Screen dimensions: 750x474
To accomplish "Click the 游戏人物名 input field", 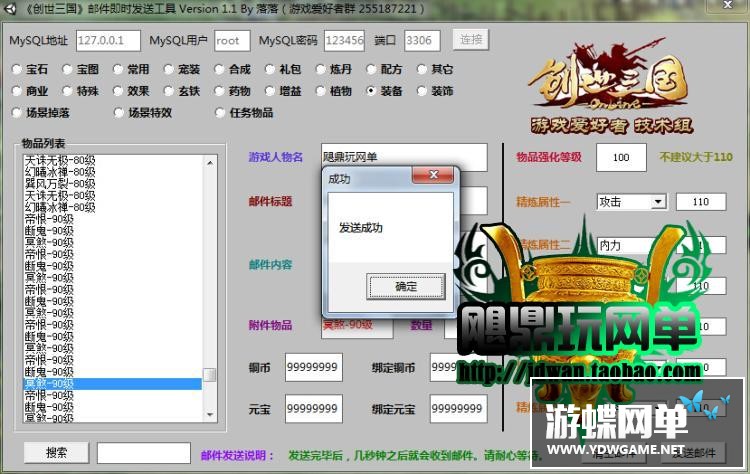I will (404, 157).
